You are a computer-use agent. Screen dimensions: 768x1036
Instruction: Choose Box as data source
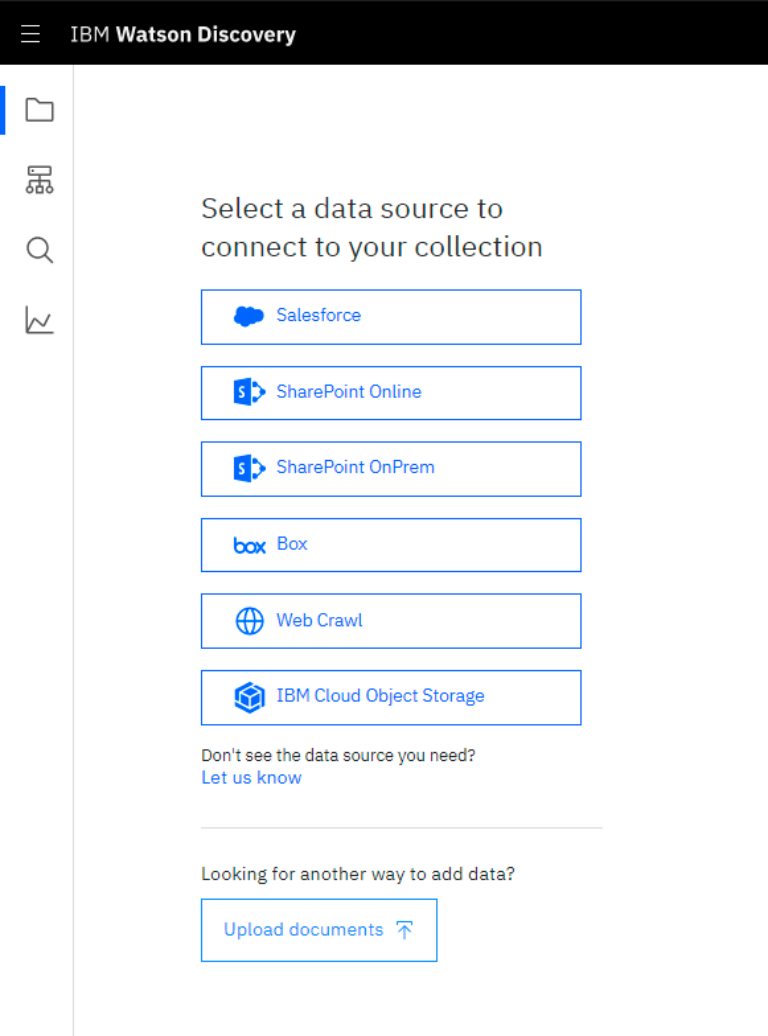click(x=391, y=544)
